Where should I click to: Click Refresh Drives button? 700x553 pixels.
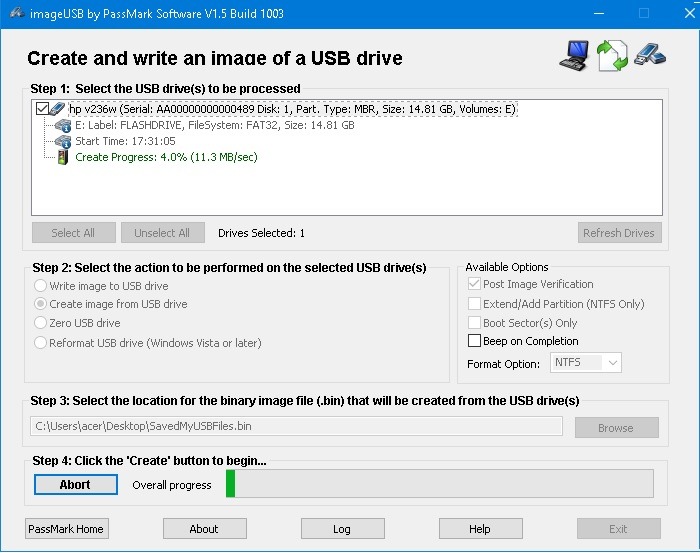click(x=619, y=233)
